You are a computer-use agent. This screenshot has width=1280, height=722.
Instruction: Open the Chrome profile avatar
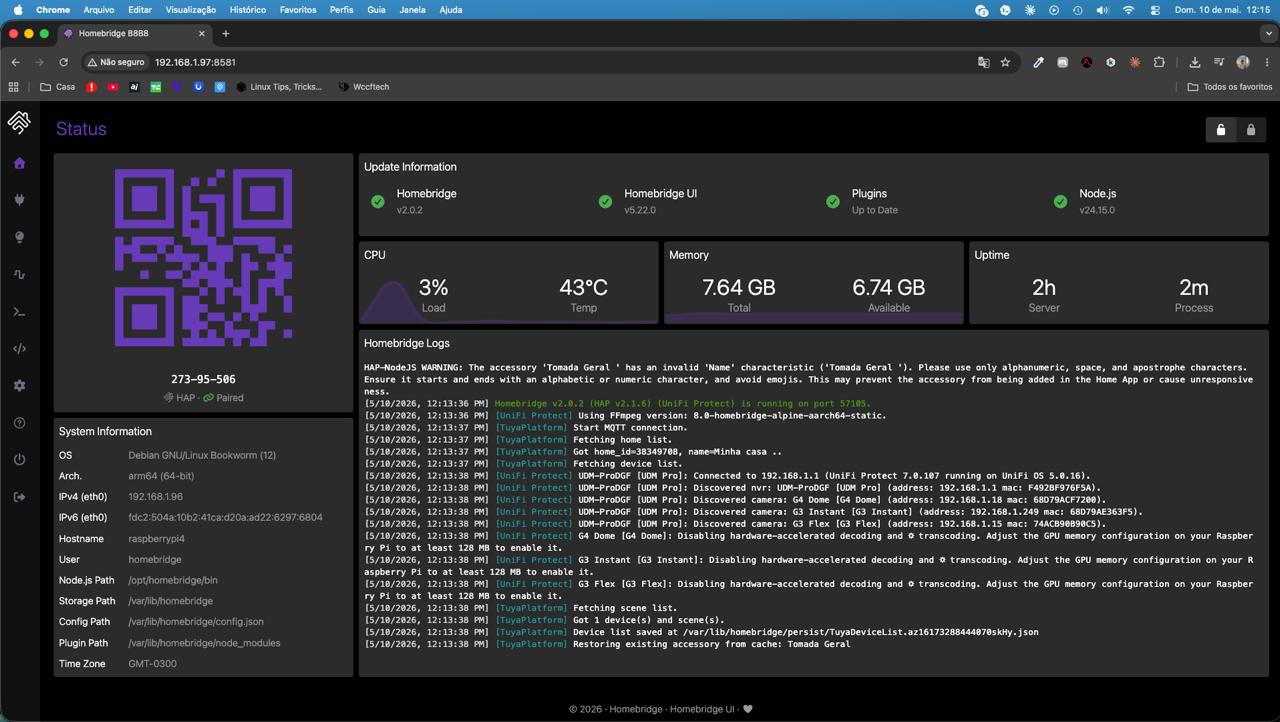(x=1243, y=62)
